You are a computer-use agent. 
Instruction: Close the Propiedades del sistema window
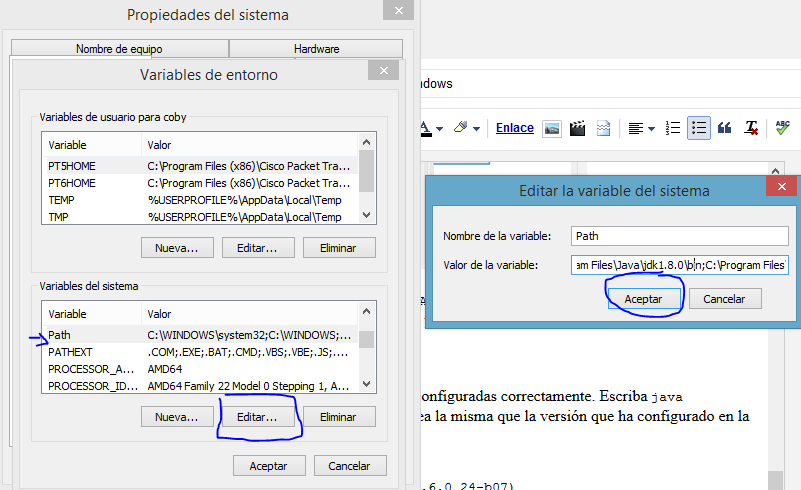pyautogui.click(x=398, y=10)
